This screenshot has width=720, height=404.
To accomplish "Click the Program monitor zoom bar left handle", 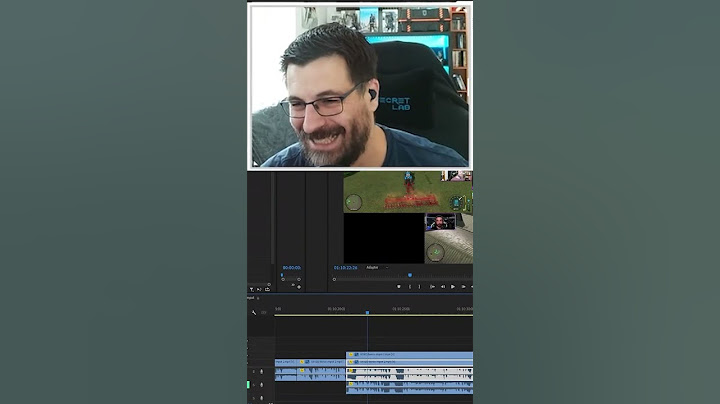I will [x=334, y=279].
